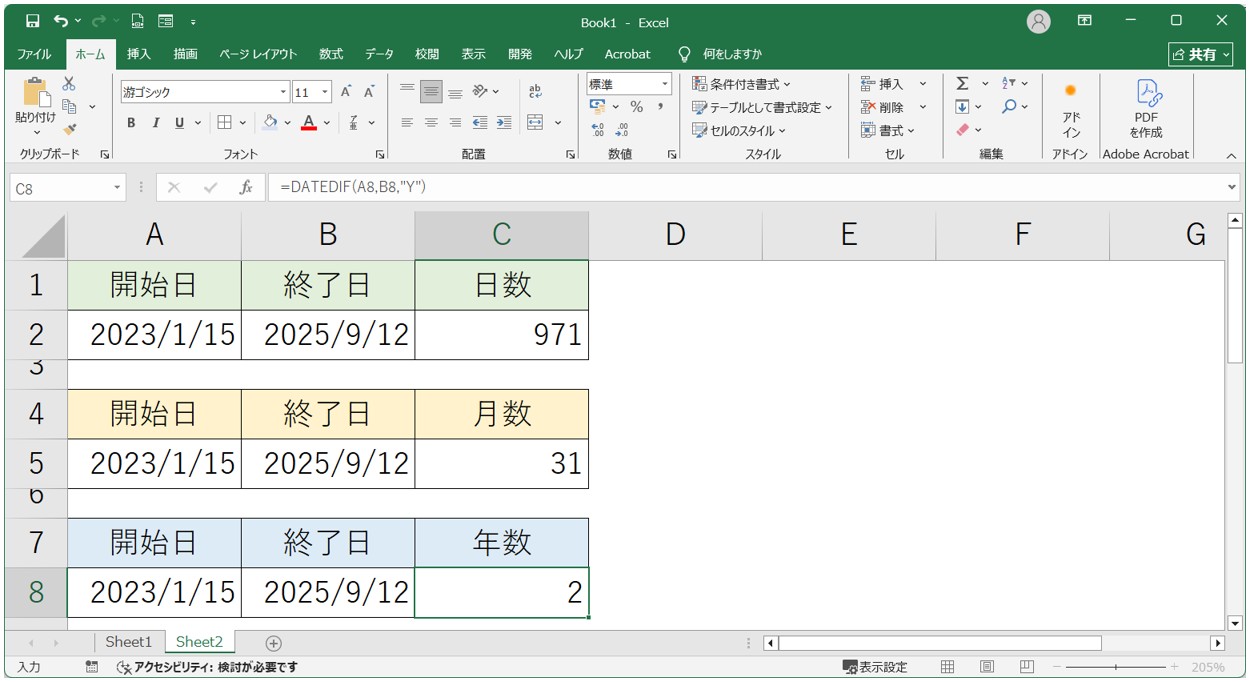Increase font size with the large A icon
The height and width of the screenshot is (682, 1251).
point(346,92)
